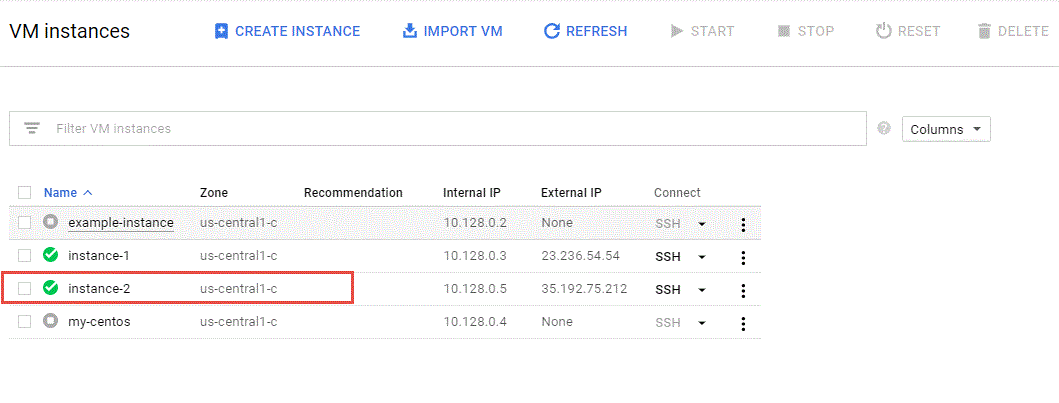Image resolution: width=1059 pixels, height=403 pixels.
Task: Sort table by Name column header
Action: tap(60, 192)
